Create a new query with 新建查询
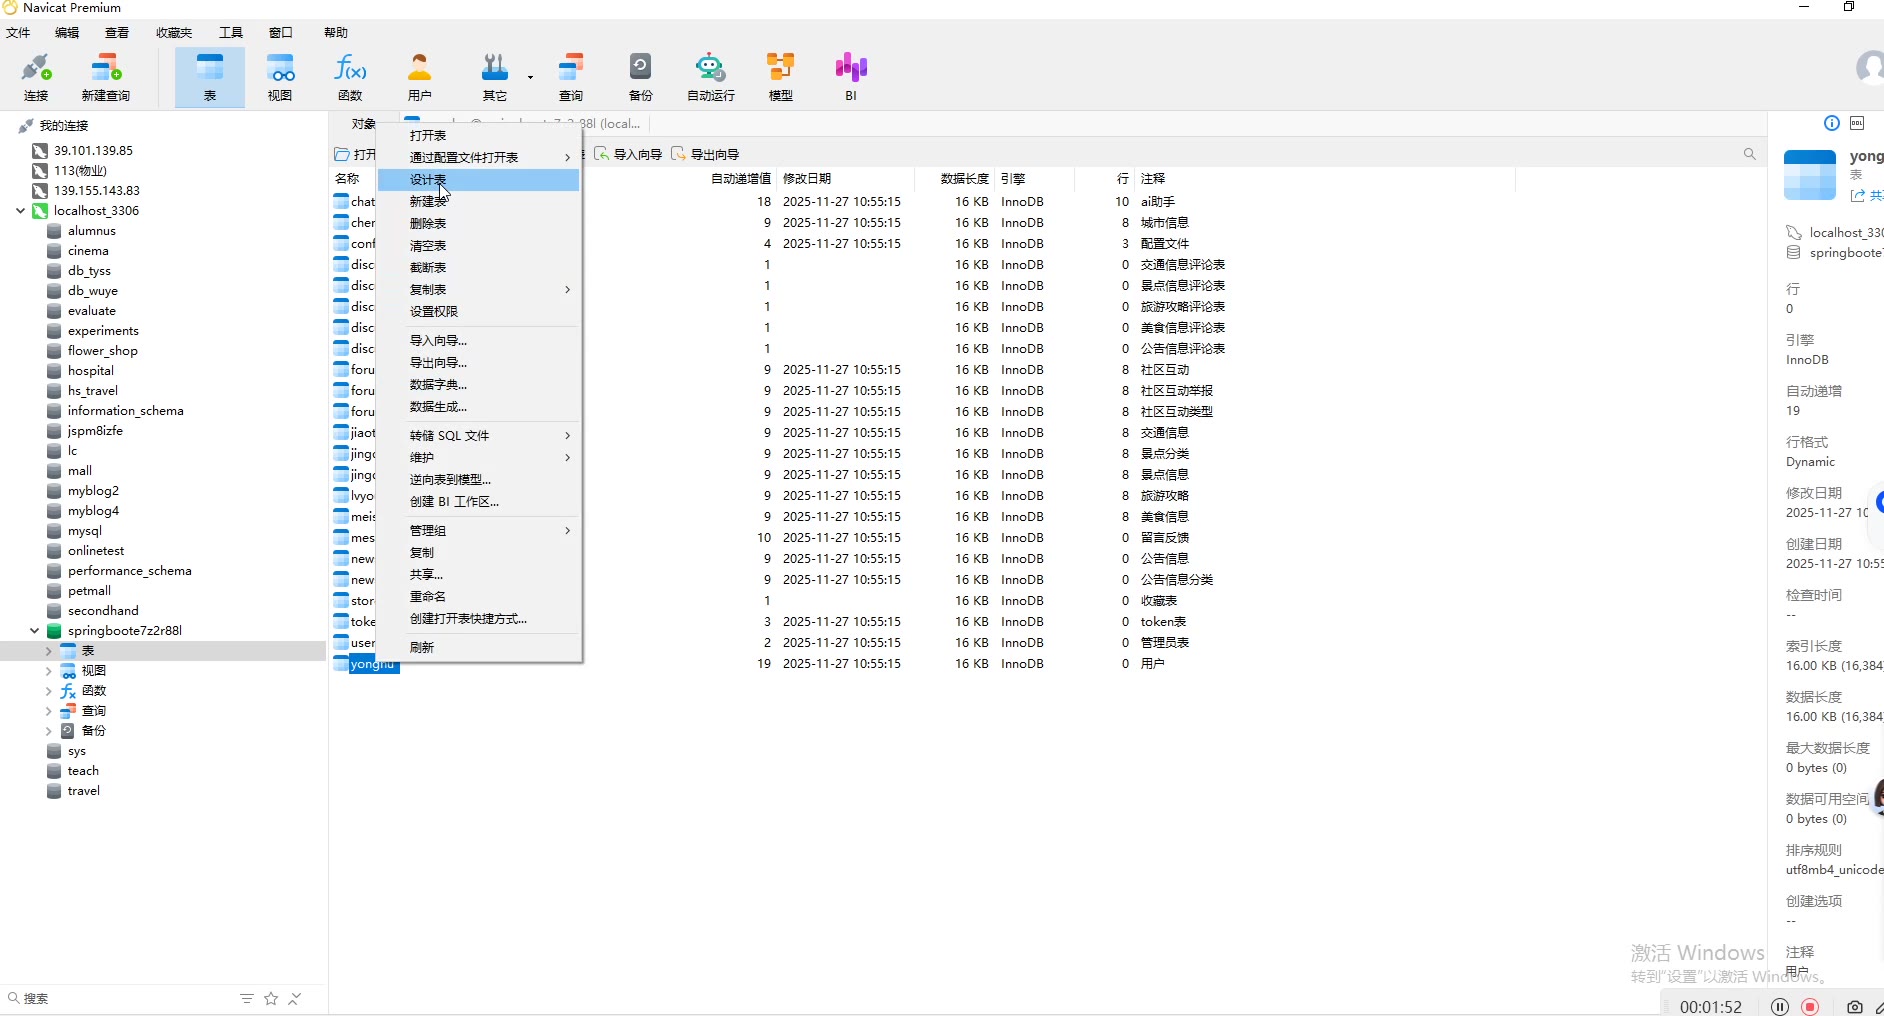The image size is (1884, 1016). [x=106, y=77]
